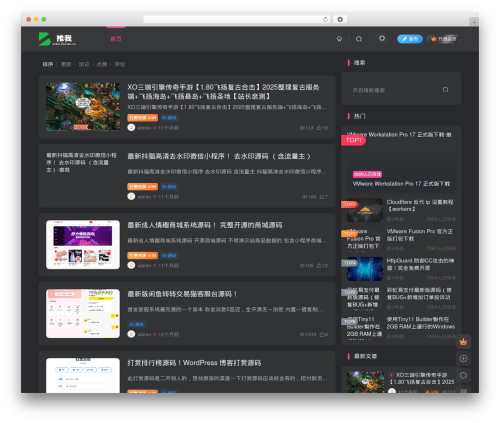This screenshot has width=500, height=423.
Task: Click like icon on XO三端引擎 post
Action: (x=319, y=128)
